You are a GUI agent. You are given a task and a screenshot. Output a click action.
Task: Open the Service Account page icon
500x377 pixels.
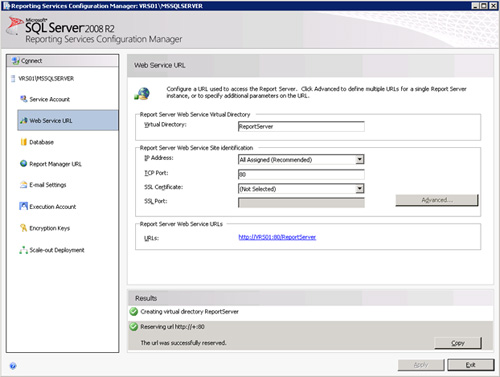point(23,99)
